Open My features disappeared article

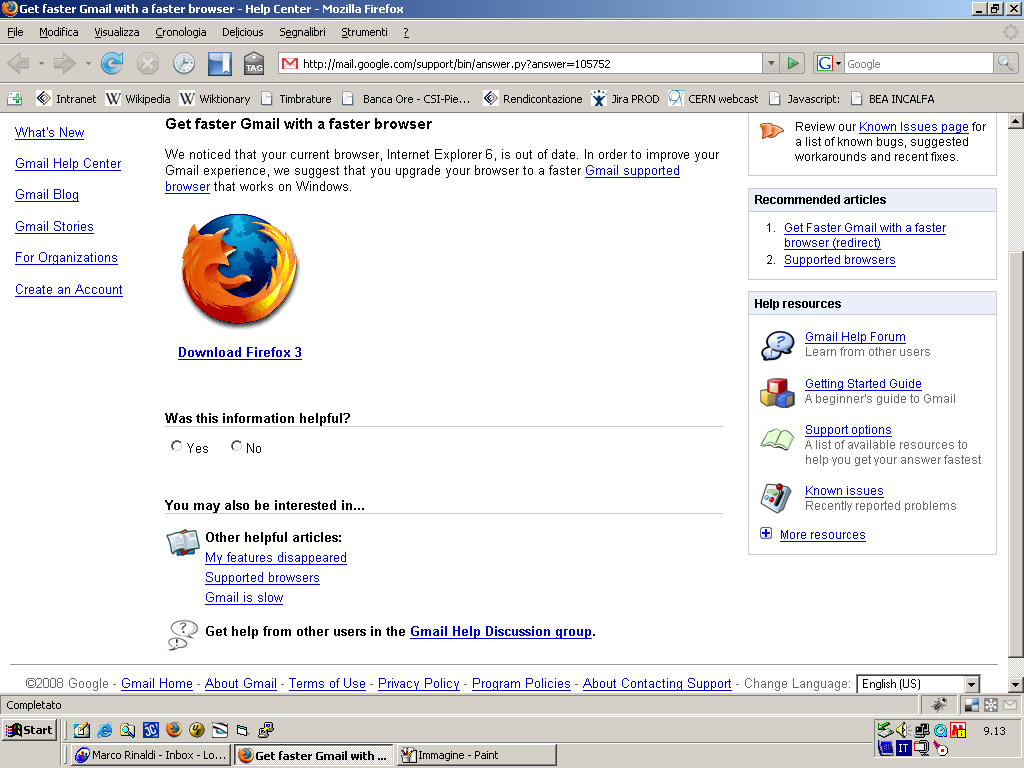point(276,557)
